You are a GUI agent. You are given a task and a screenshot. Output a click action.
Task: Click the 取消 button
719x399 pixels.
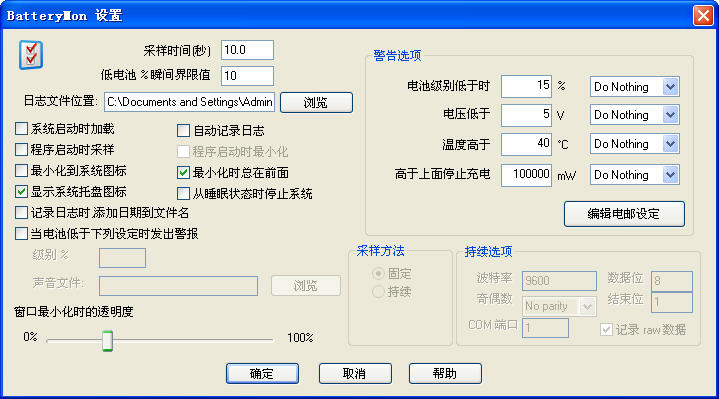point(355,373)
